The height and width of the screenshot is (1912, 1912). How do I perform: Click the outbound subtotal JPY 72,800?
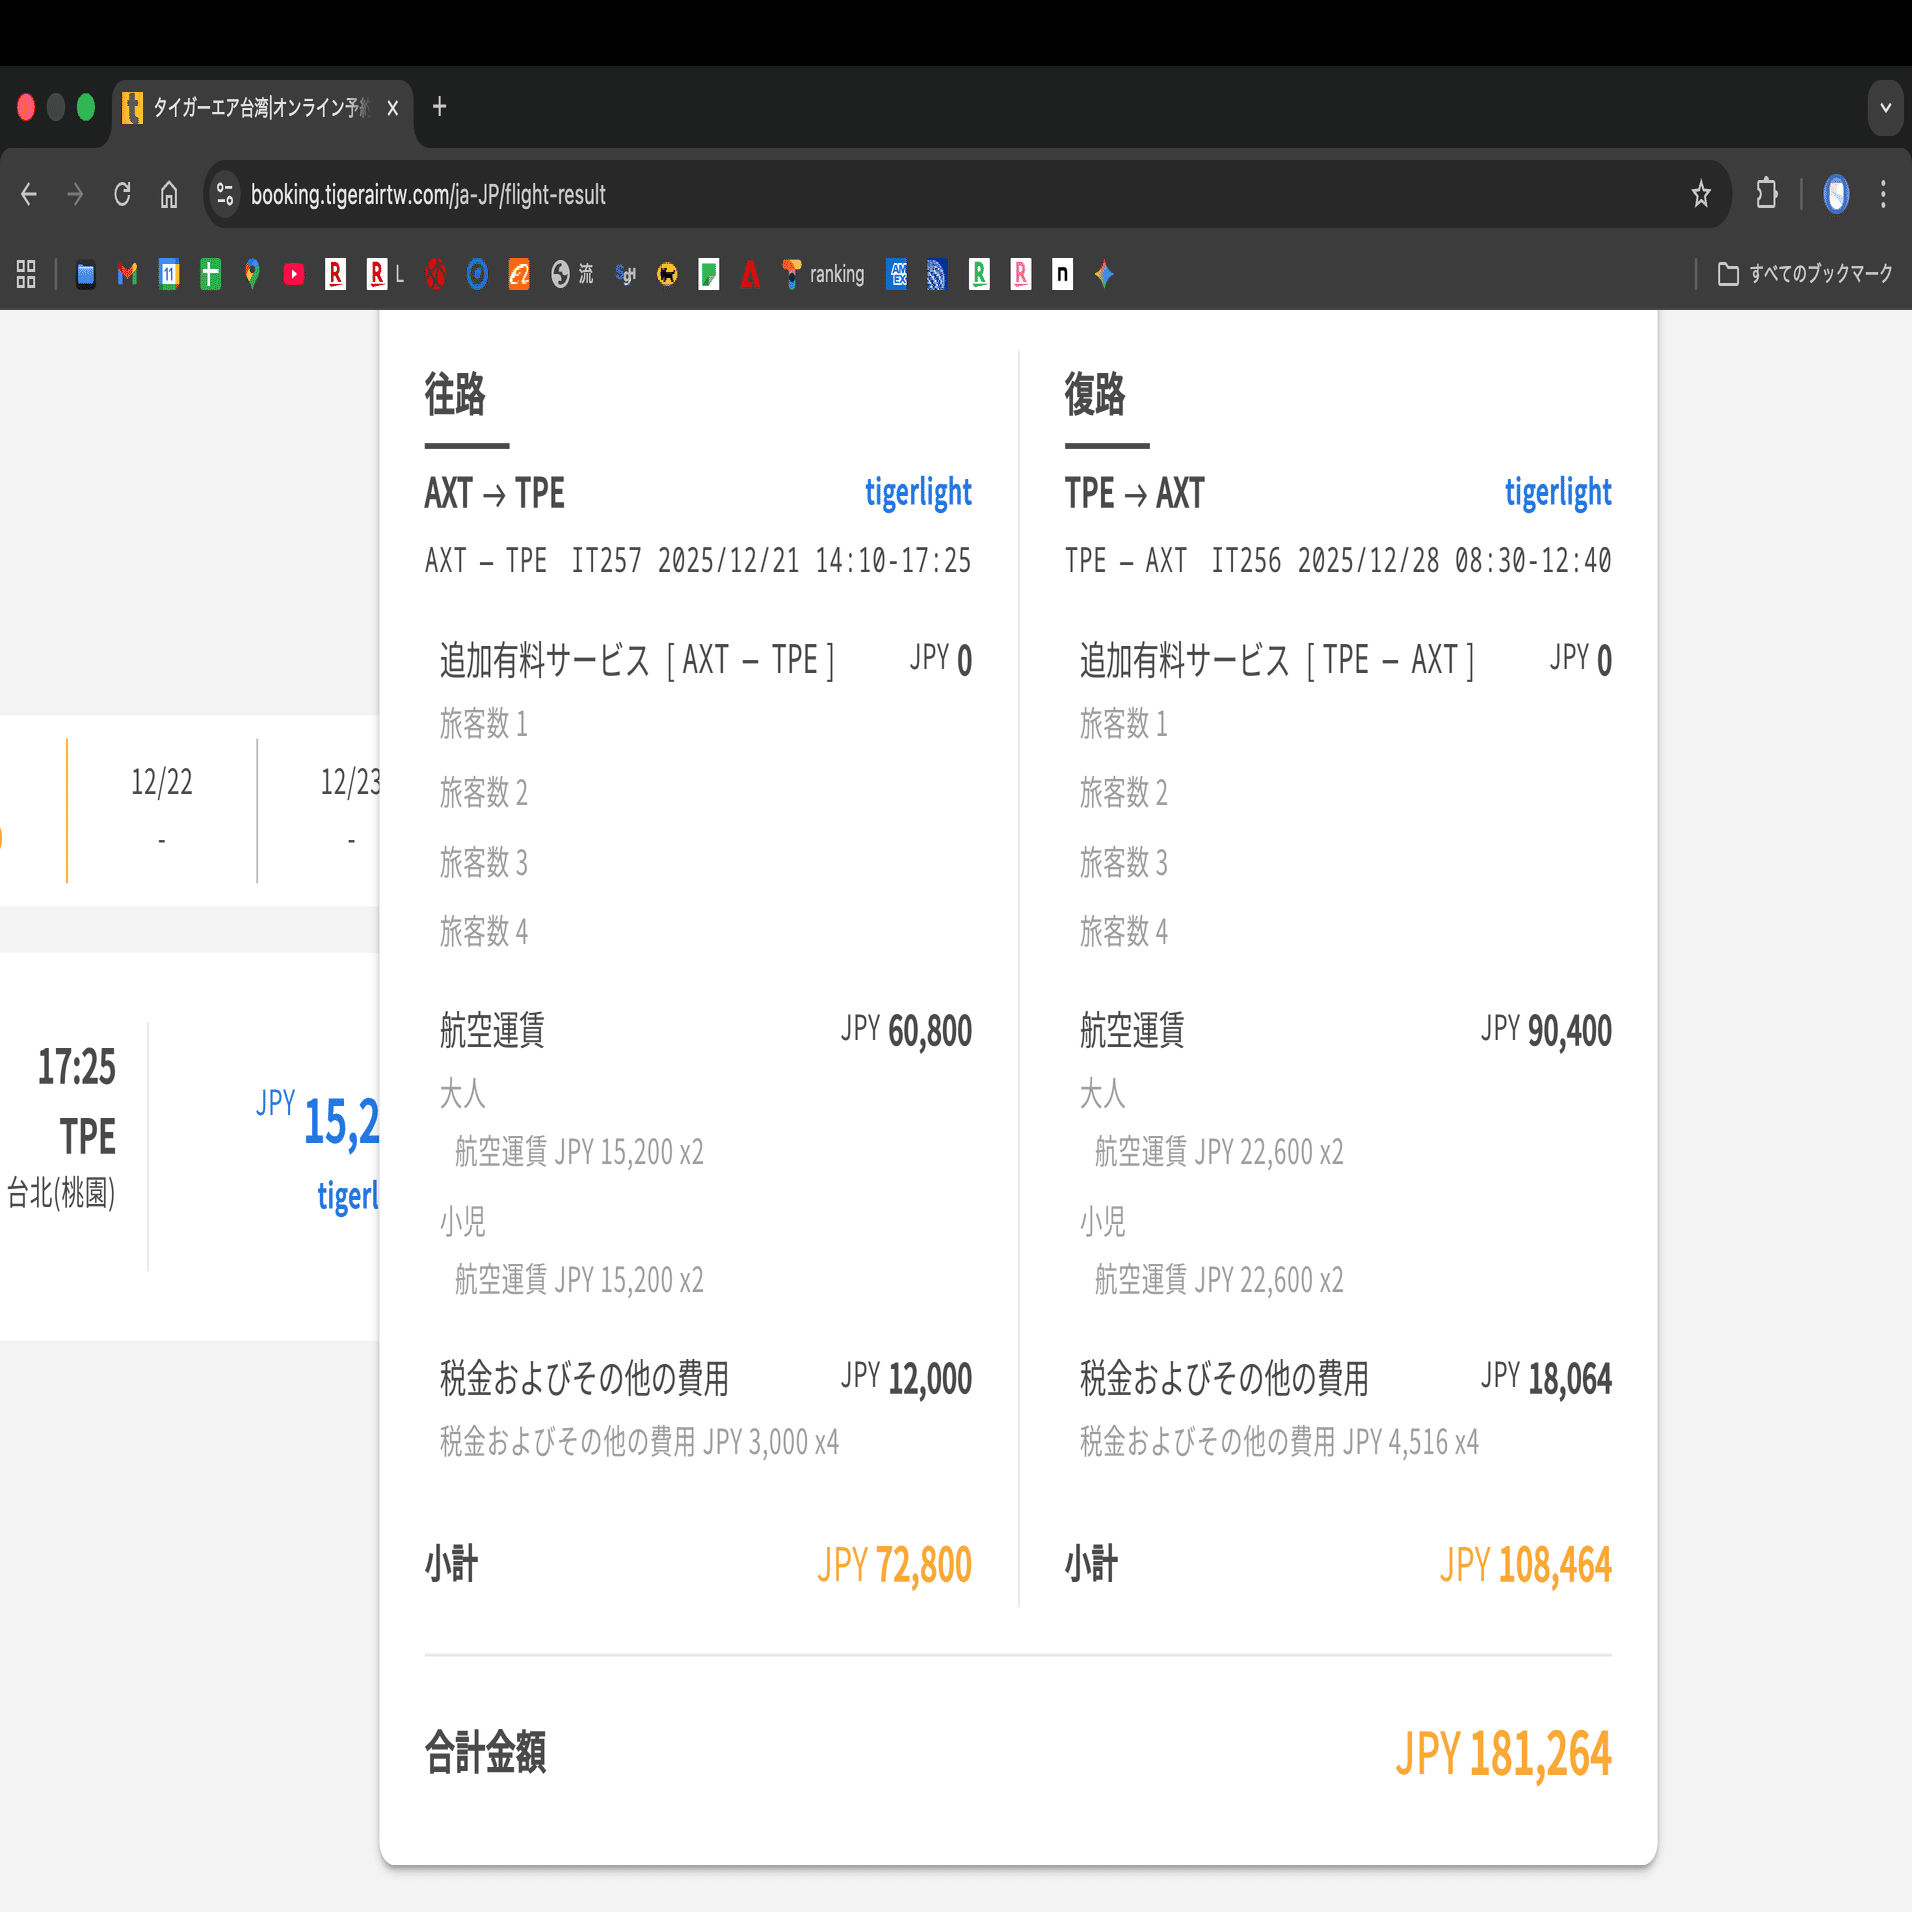pos(894,1565)
